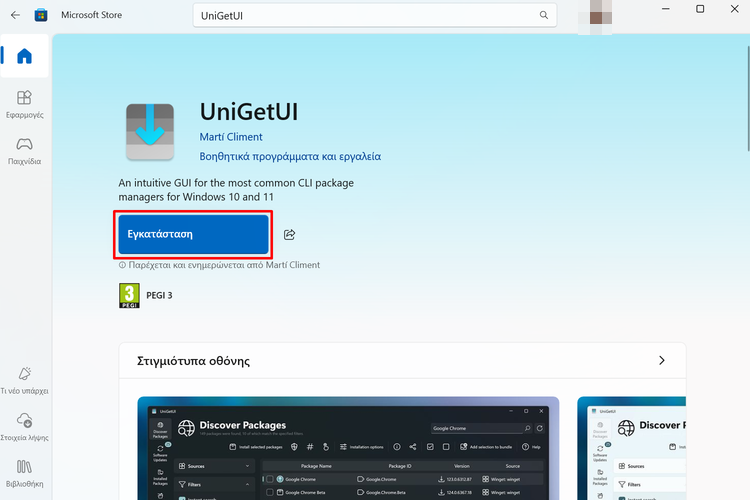Click the share icon beside install
The image size is (750, 500).
pyautogui.click(x=289, y=234)
